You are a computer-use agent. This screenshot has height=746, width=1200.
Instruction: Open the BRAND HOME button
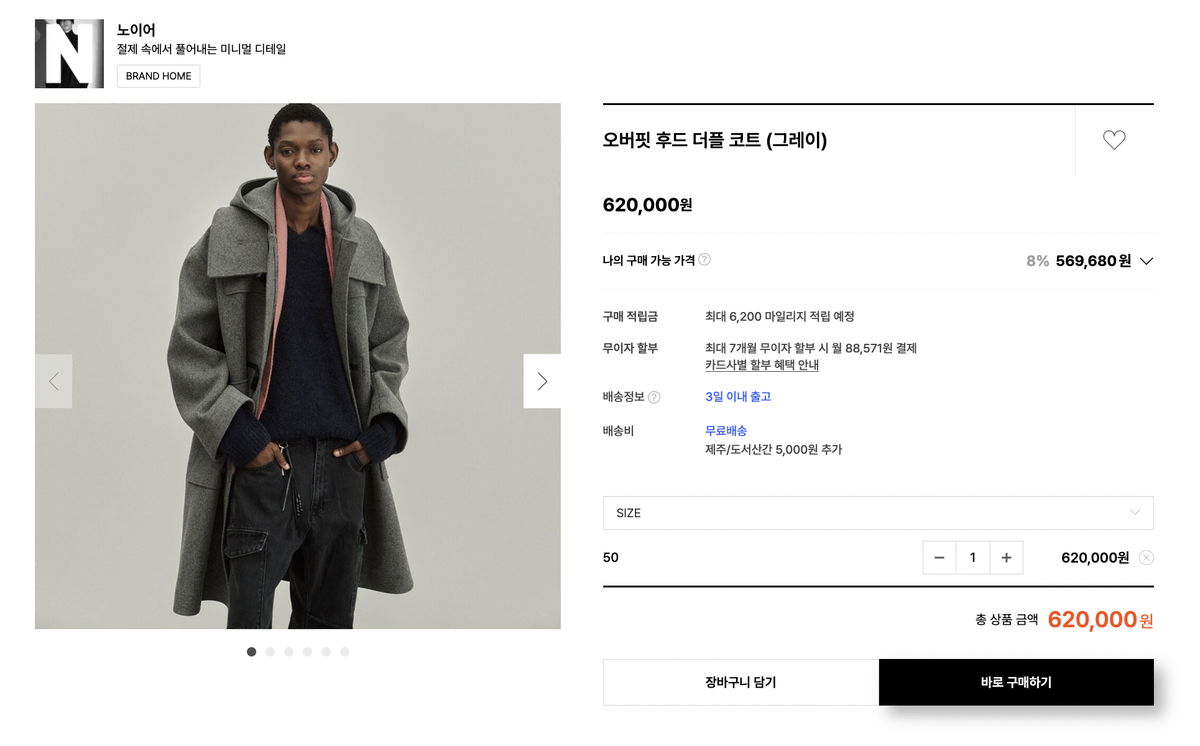tap(158, 76)
